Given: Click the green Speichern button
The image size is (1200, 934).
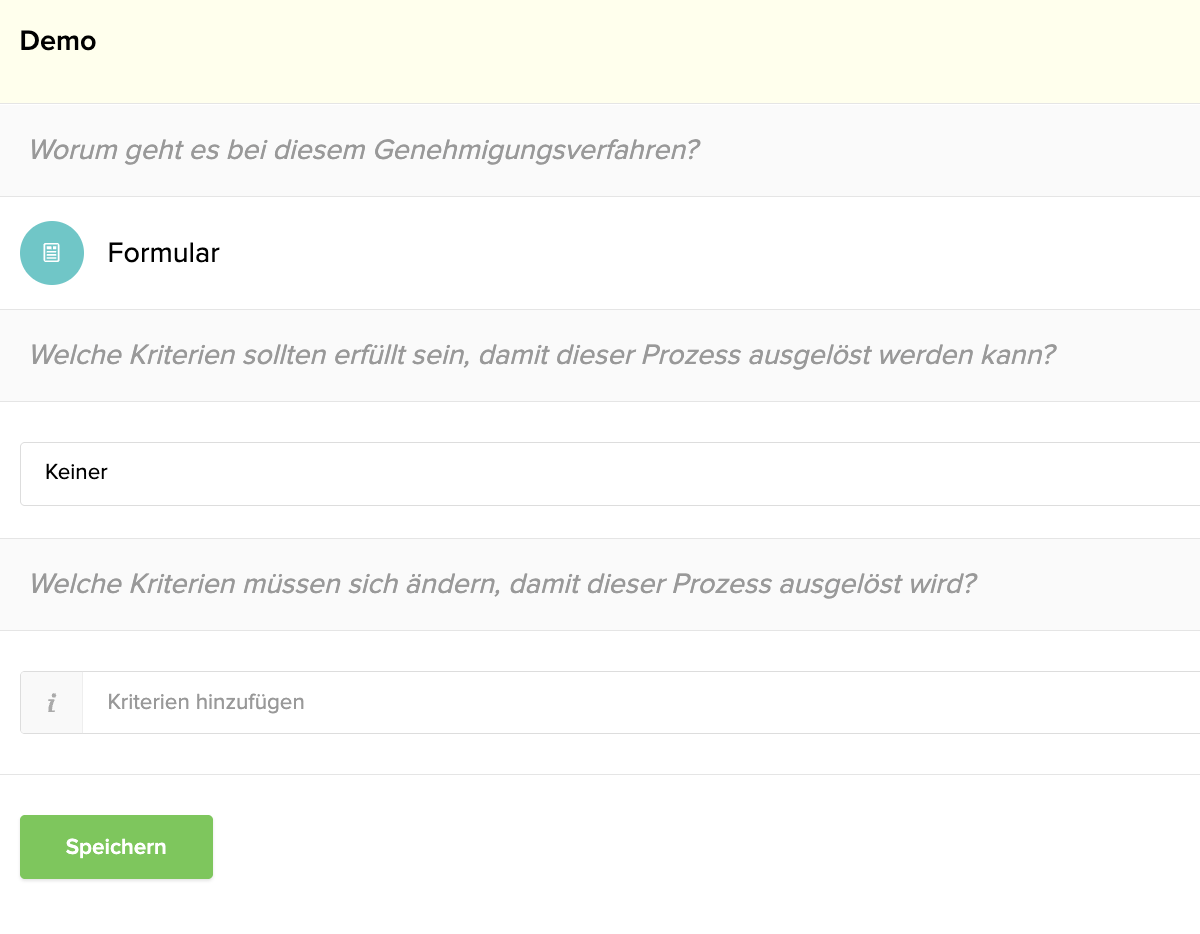Looking at the screenshot, I should click(x=116, y=847).
